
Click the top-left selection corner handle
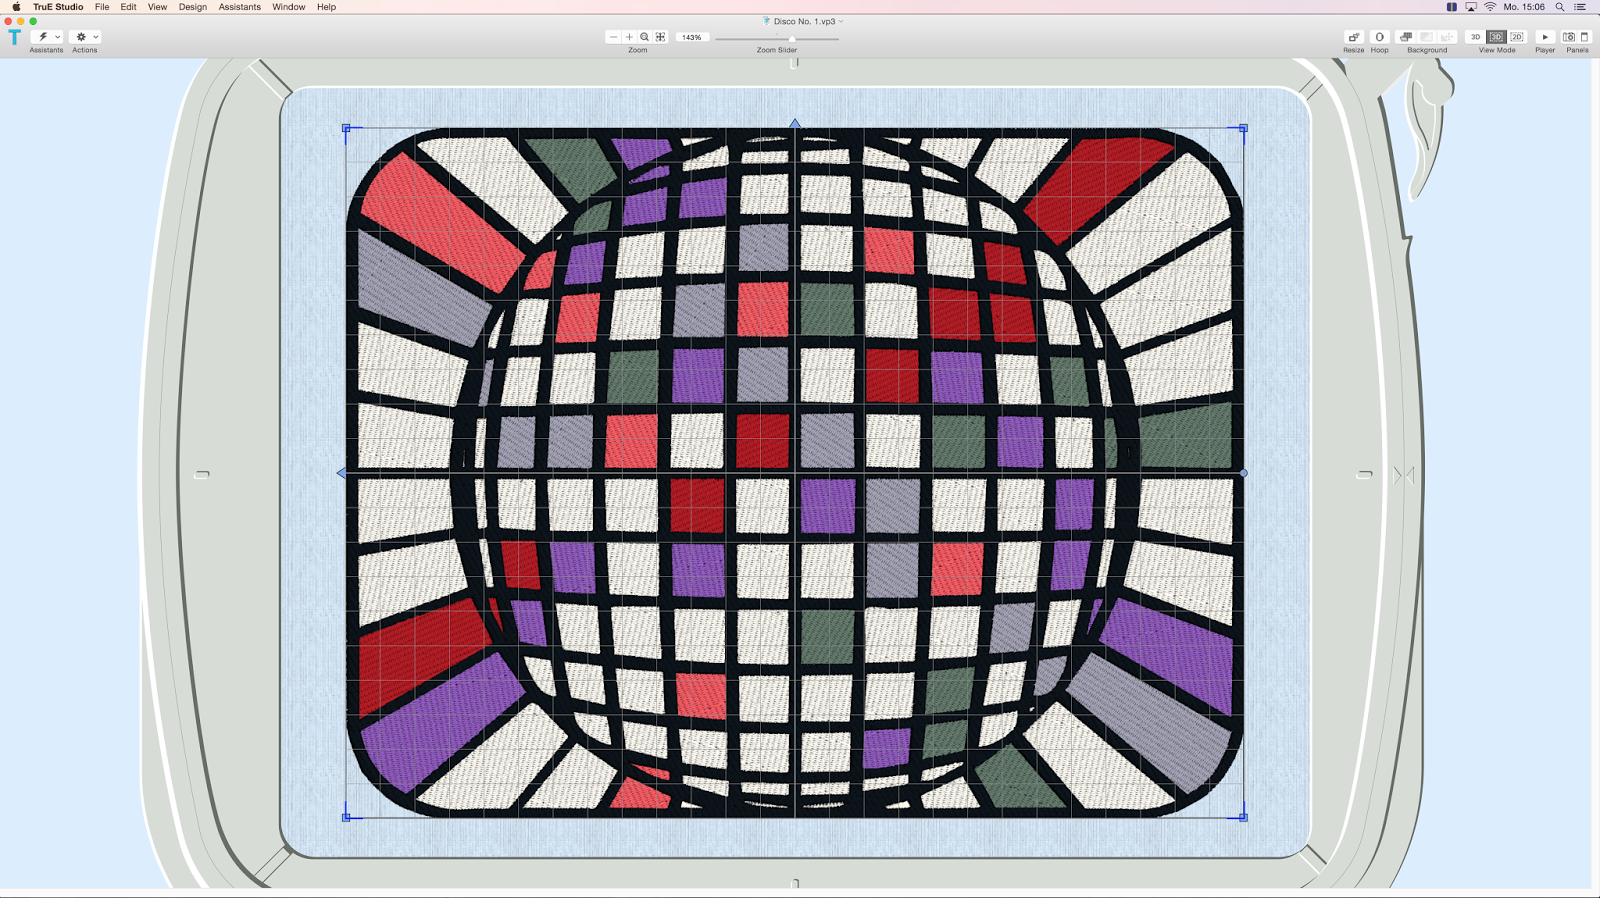point(346,128)
